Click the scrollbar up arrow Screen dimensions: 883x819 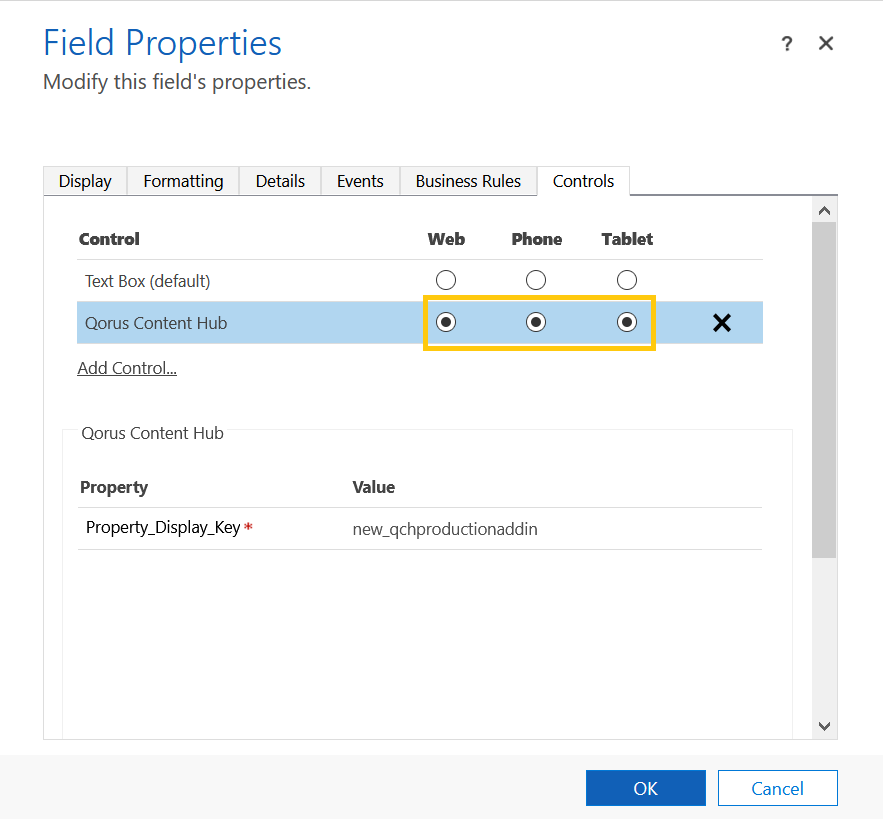pyautogui.click(x=824, y=210)
